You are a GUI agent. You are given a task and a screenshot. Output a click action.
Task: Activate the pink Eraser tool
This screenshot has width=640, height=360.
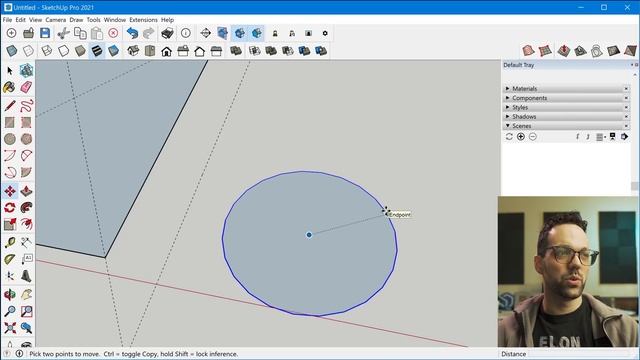[27, 87]
